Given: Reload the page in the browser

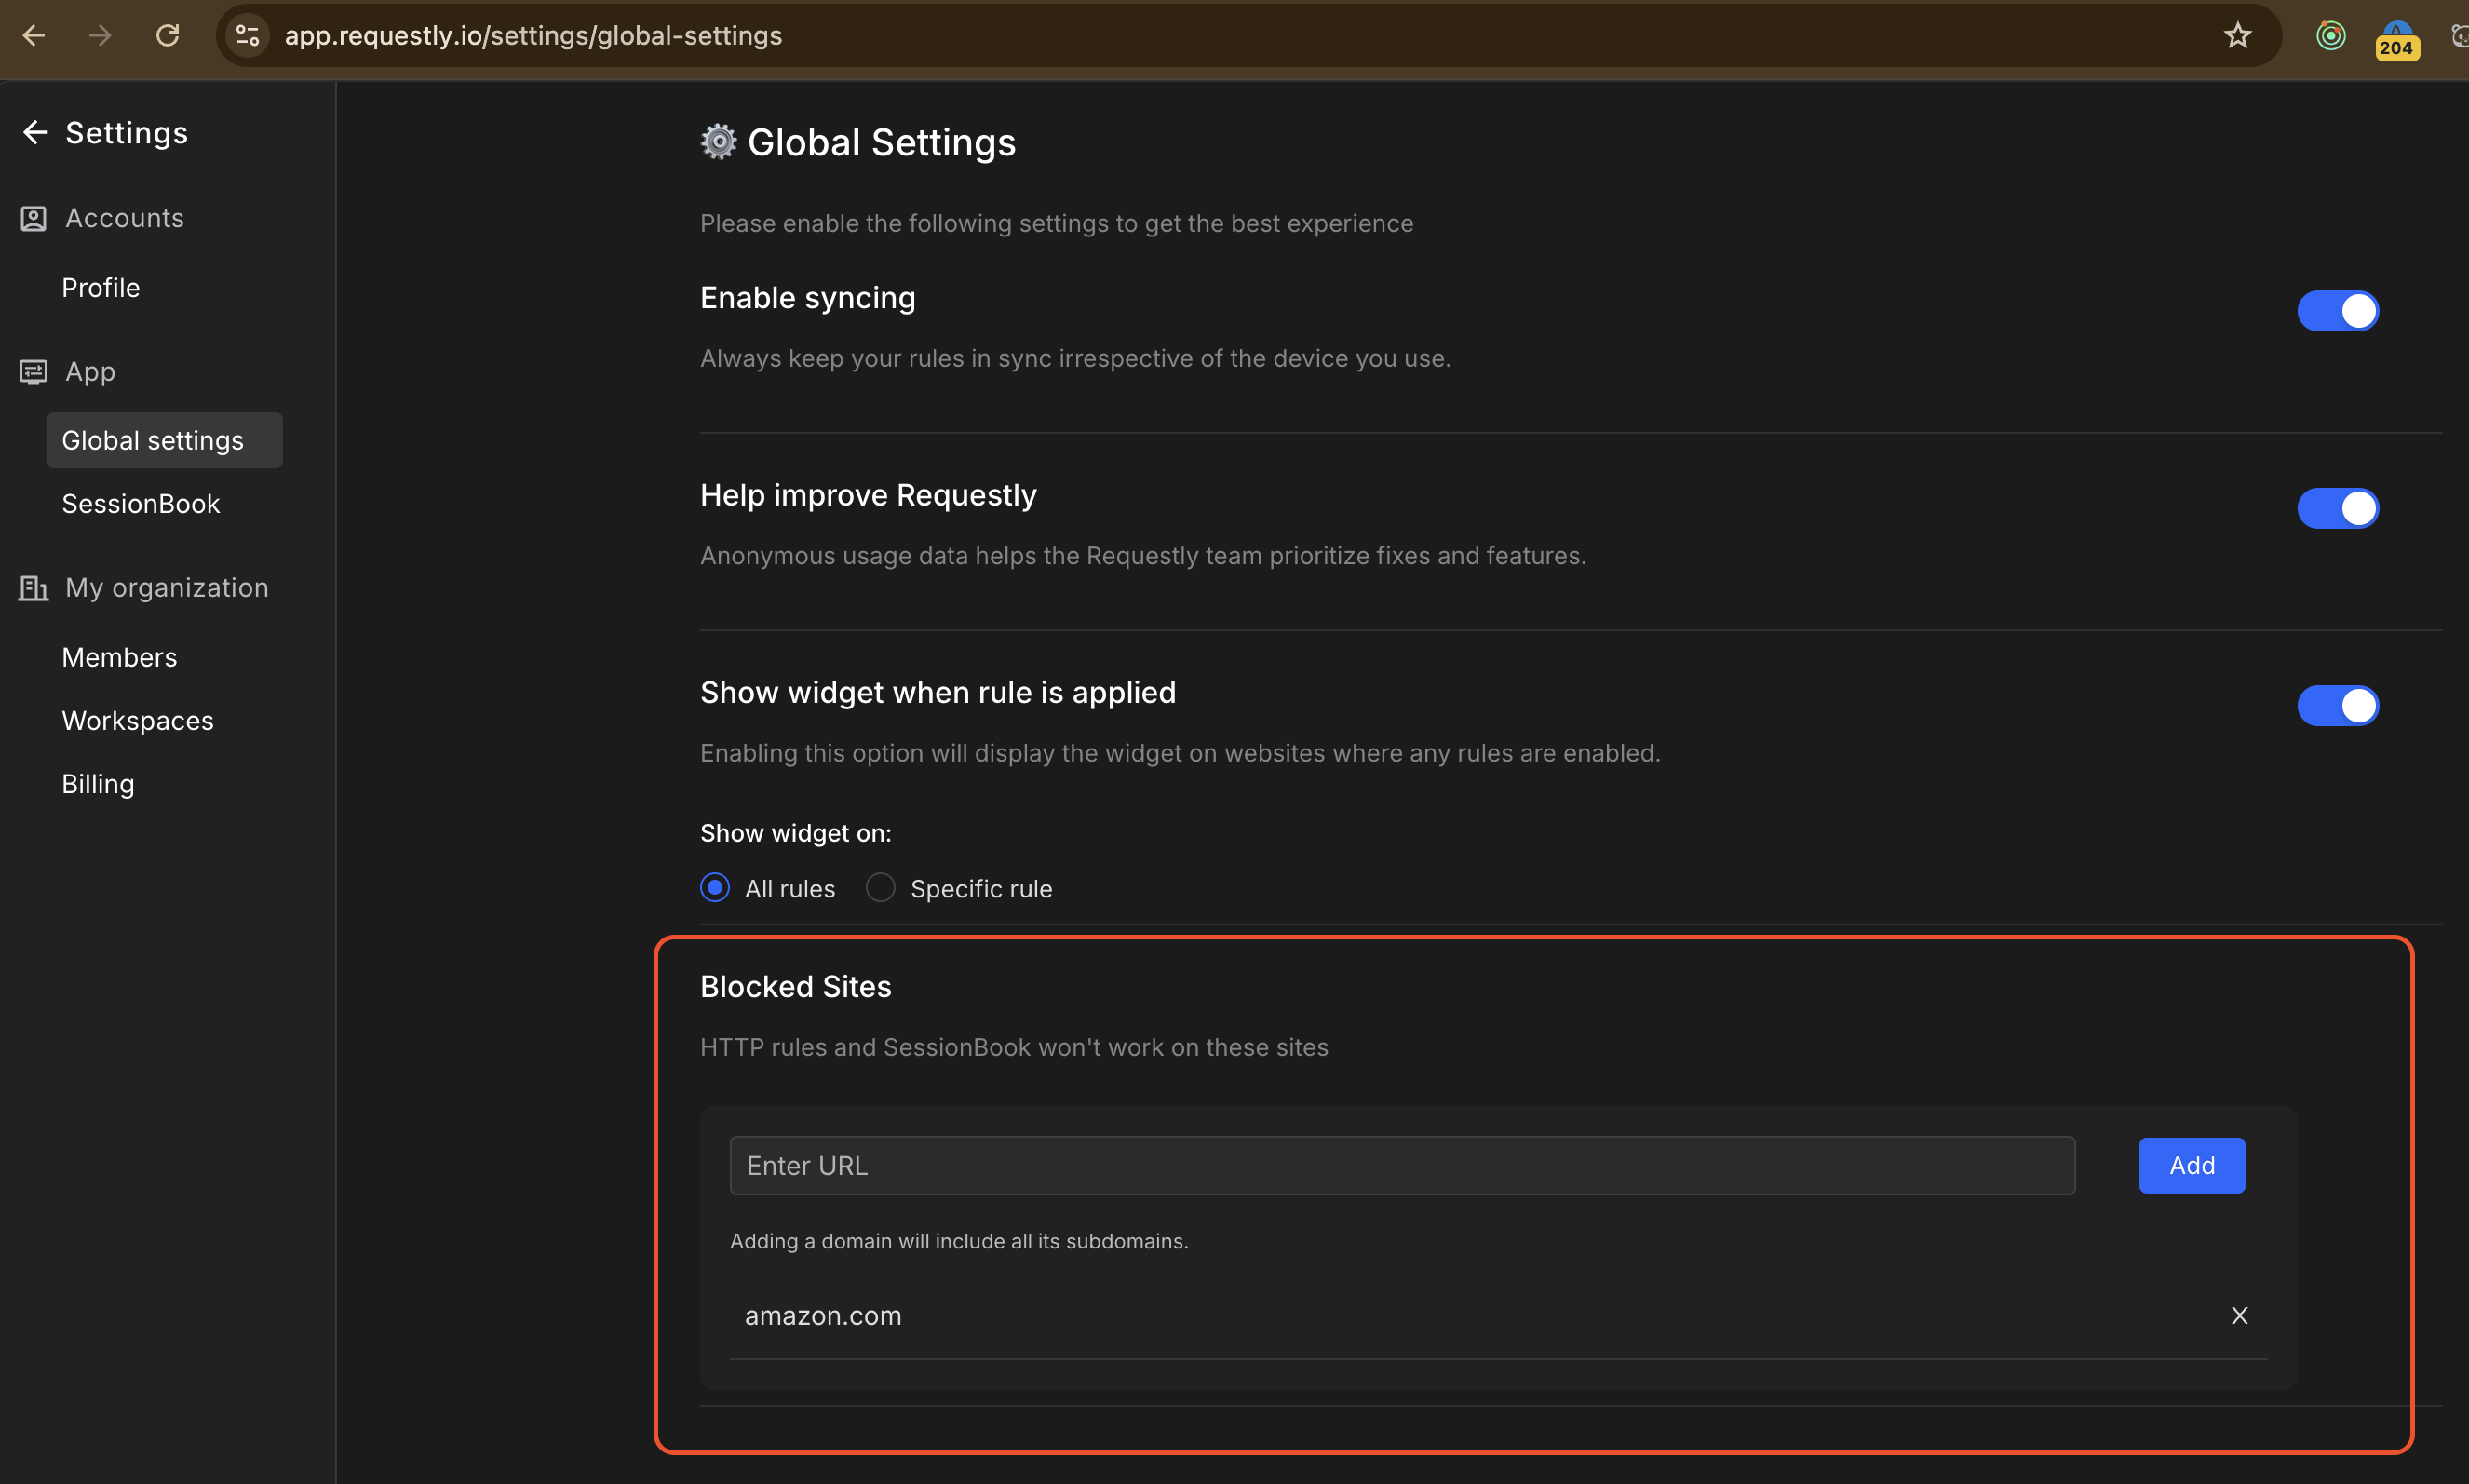Looking at the screenshot, I should coord(167,36).
